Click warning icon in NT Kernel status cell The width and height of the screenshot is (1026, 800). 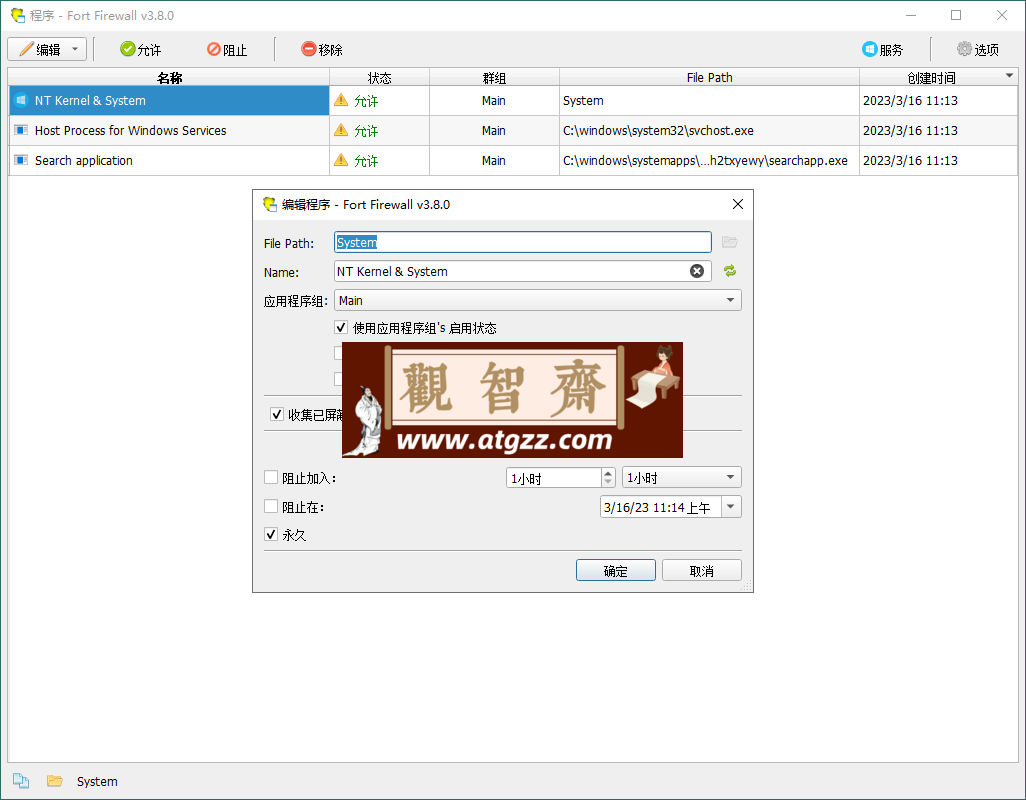[341, 99]
